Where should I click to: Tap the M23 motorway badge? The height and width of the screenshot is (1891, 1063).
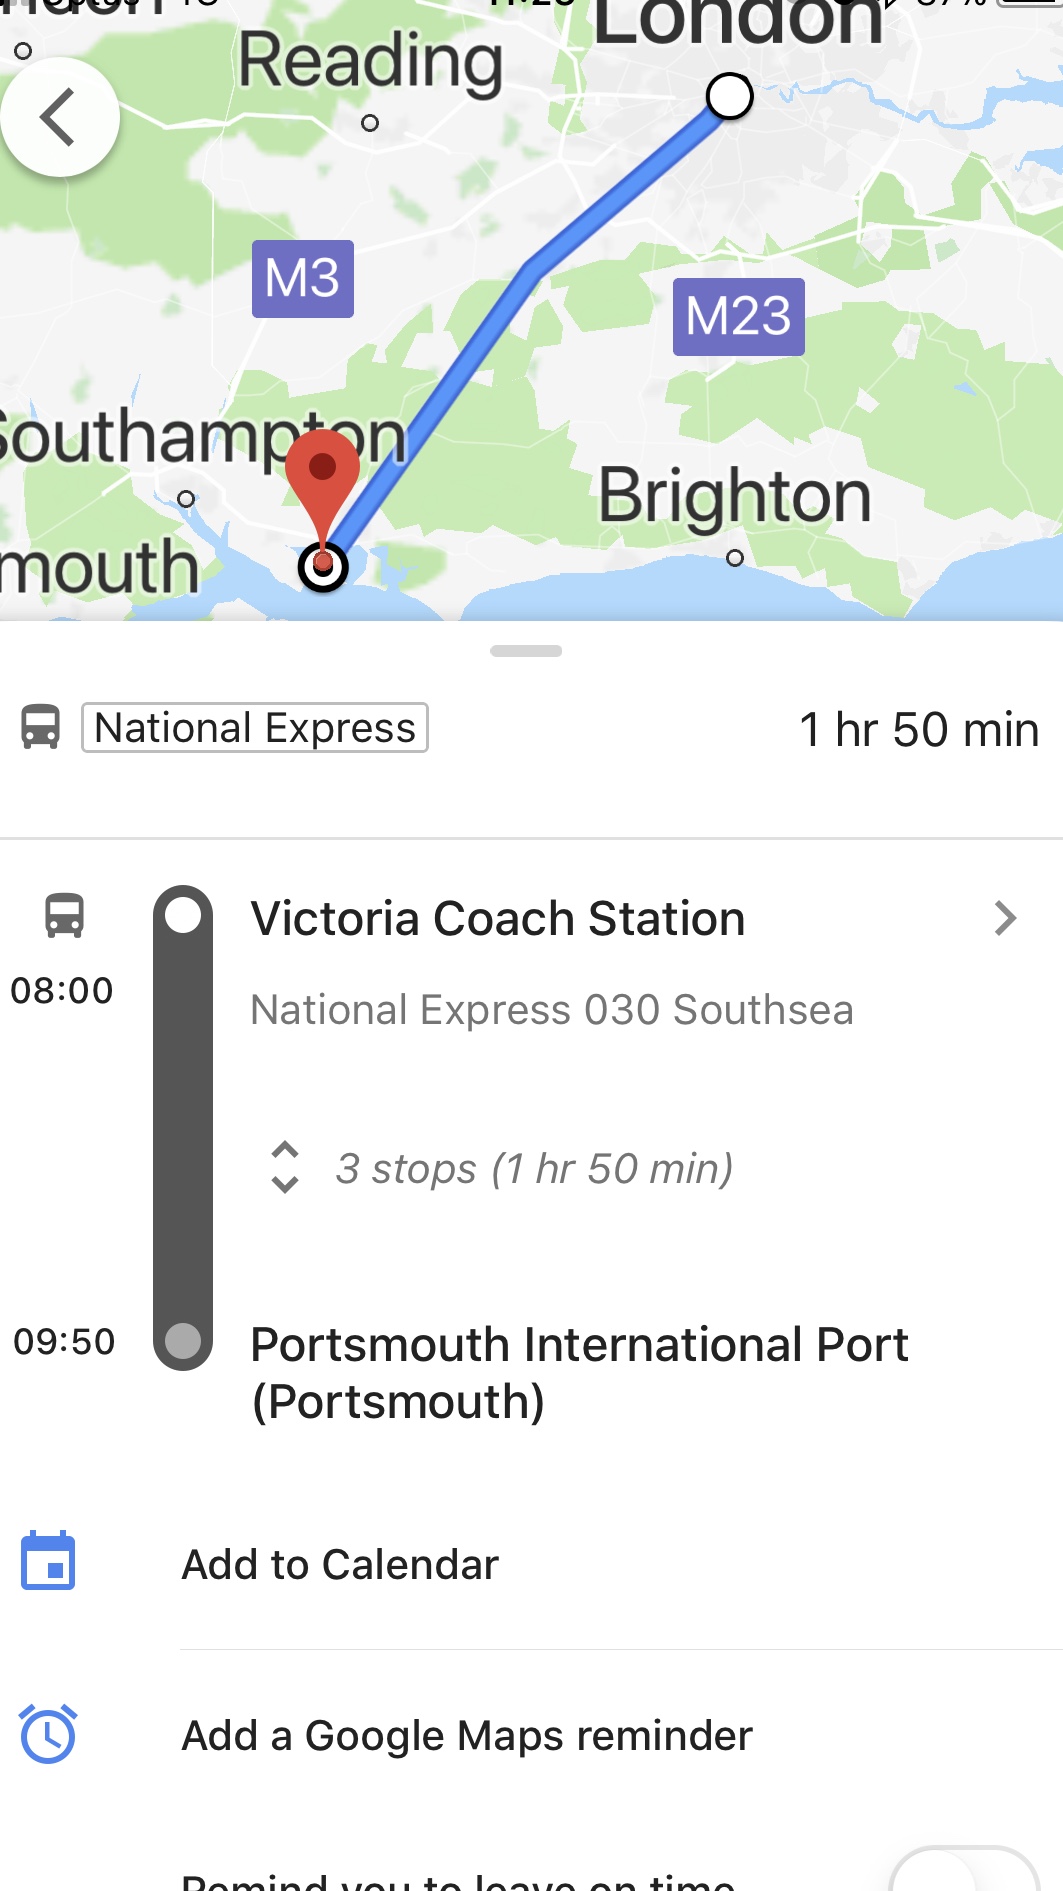point(738,317)
